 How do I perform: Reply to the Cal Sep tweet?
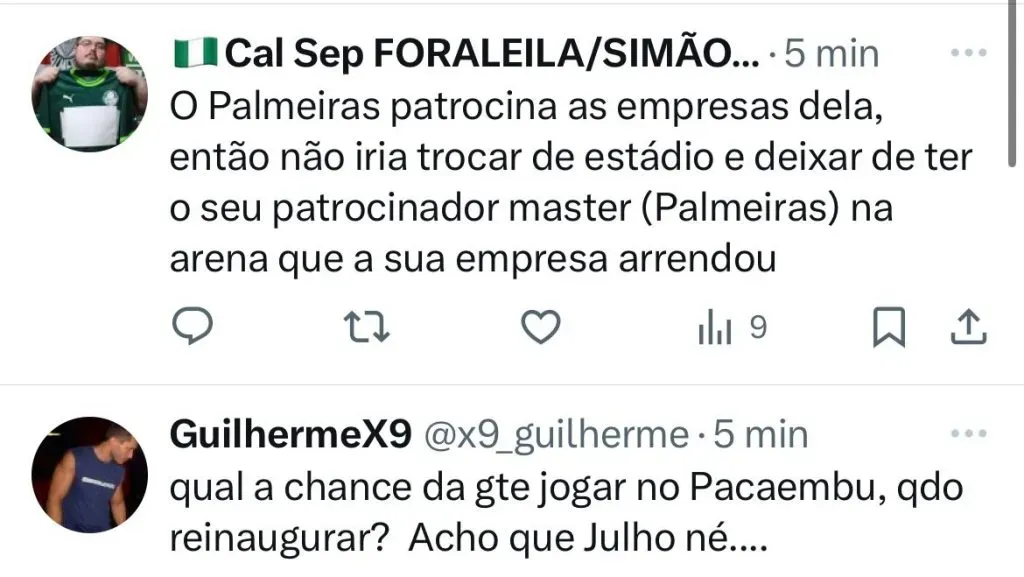[x=193, y=326]
